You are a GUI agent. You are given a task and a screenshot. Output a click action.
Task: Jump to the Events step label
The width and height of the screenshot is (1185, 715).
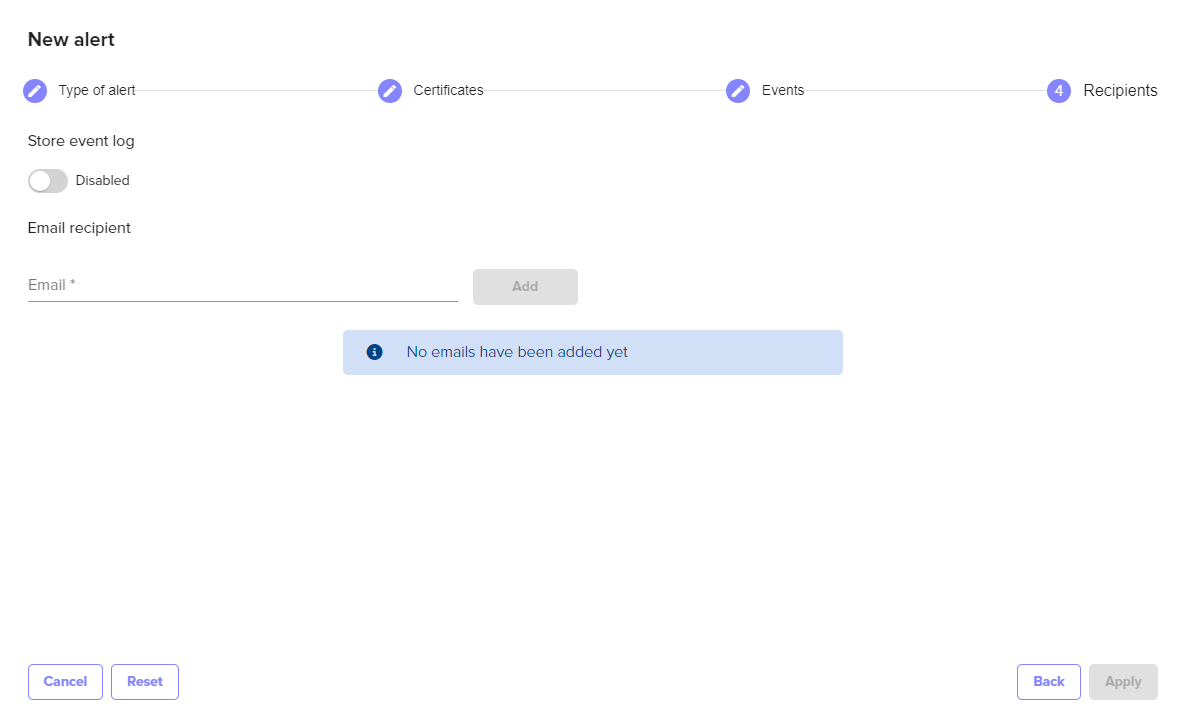click(x=783, y=91)
